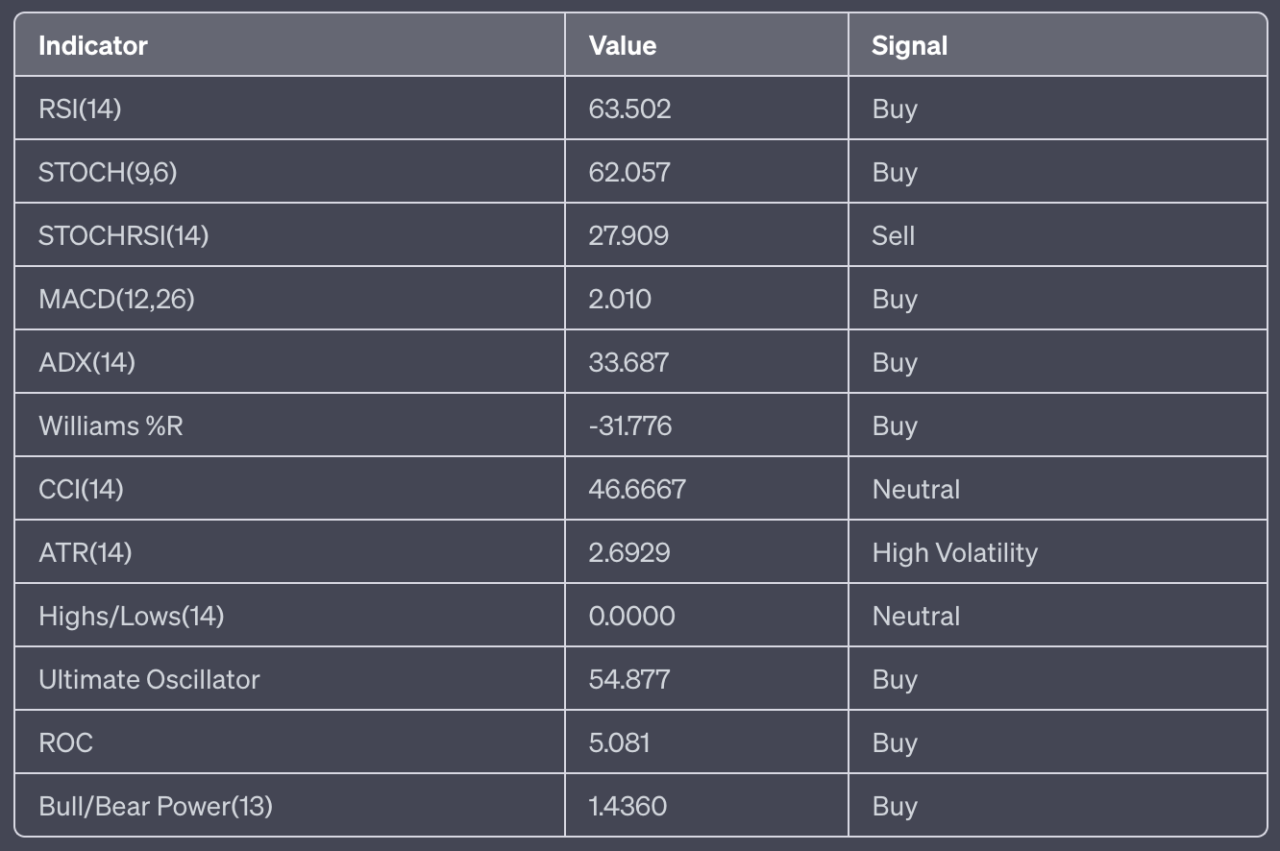This screenshot has height=851, width=1280.
Task: Click the Value column header
Action: pos(622,46)
